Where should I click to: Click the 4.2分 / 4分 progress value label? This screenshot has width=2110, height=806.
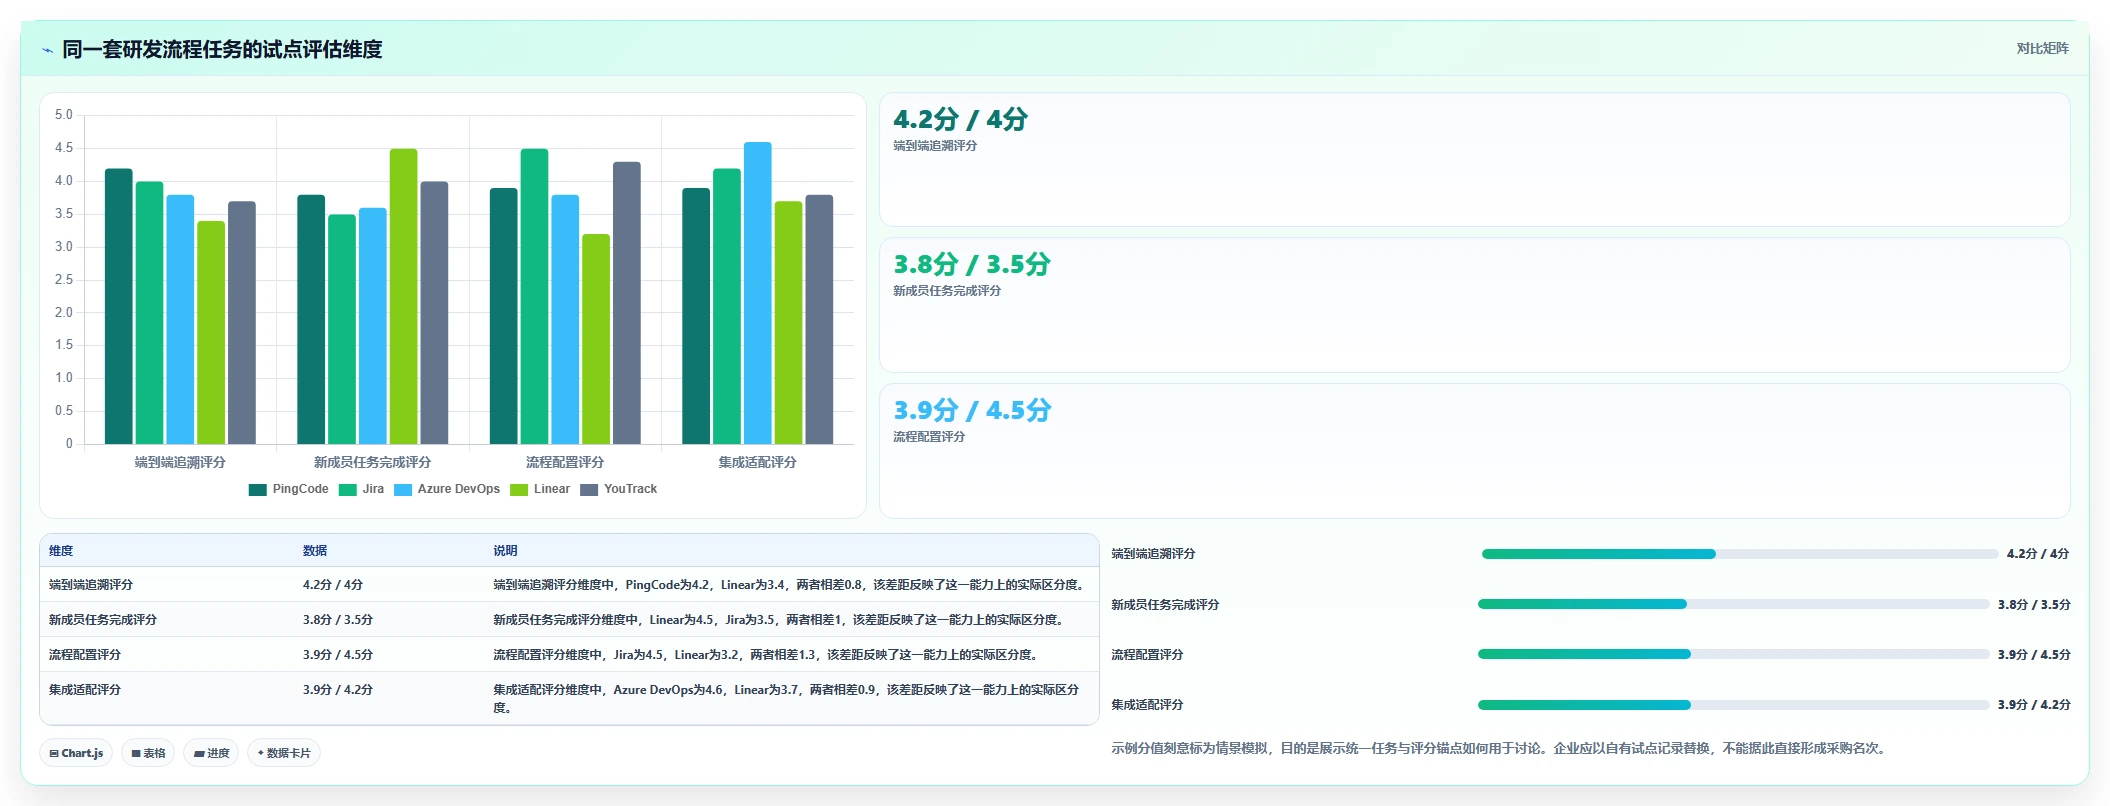(2038, 554)
